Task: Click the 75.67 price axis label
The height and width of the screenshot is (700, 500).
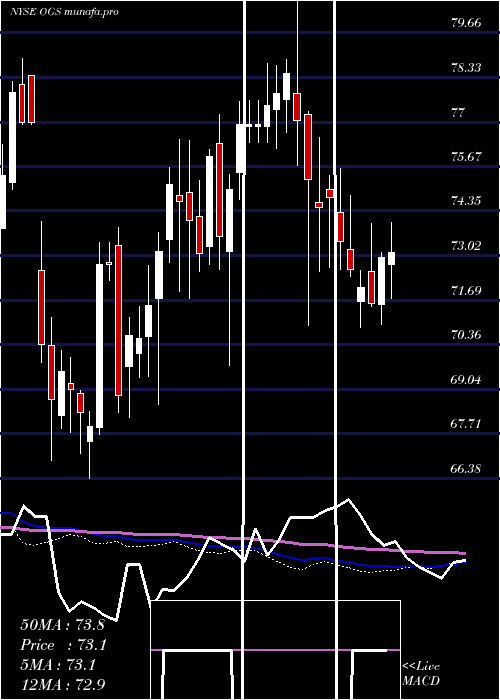Action: tap(466, 157)
